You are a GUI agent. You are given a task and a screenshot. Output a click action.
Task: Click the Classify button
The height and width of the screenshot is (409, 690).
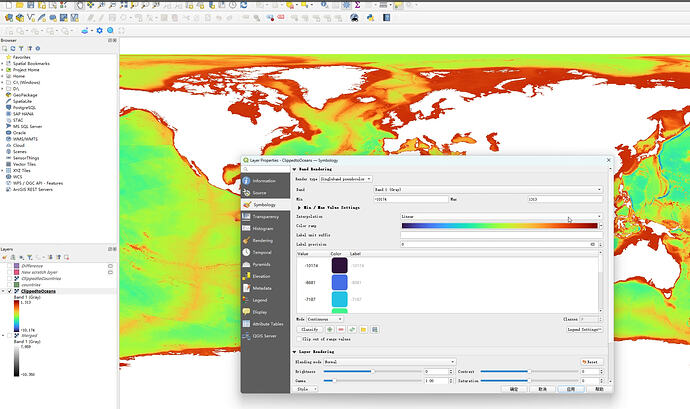(x=309, y=328)
